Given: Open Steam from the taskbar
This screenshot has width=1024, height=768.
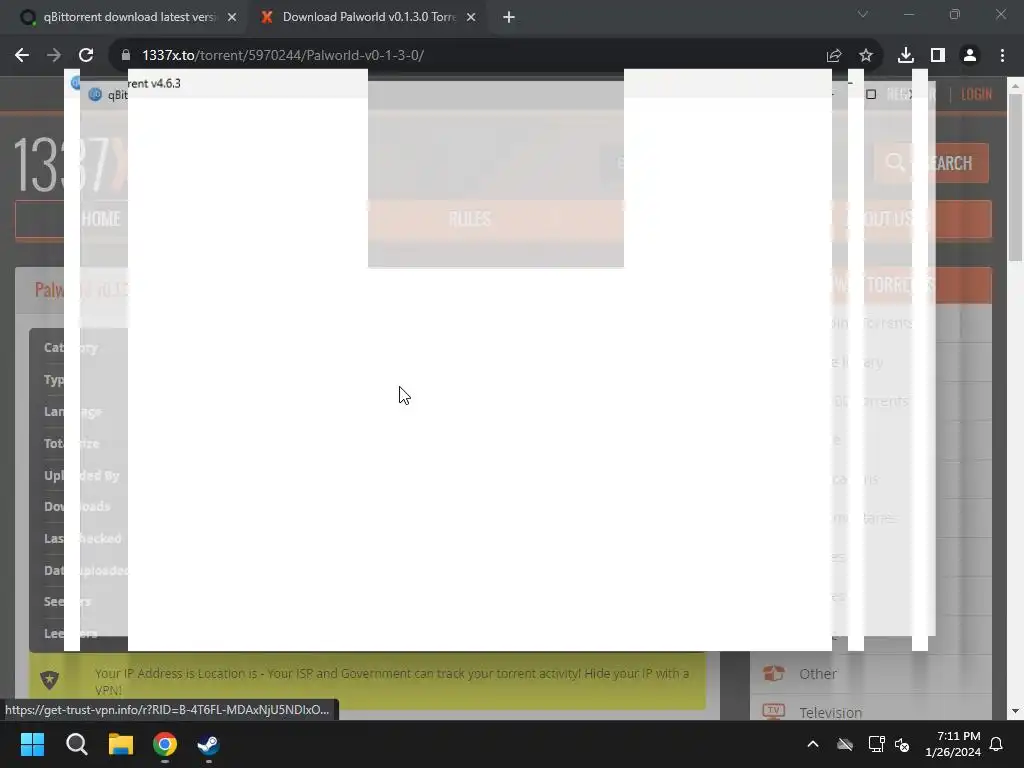Looking at the screenshot, I should point(208,744).
